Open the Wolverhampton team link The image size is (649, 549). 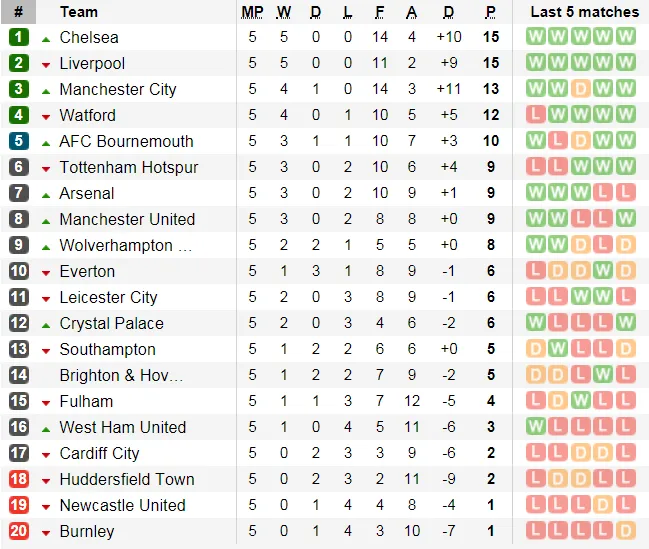tap(124, 245)
